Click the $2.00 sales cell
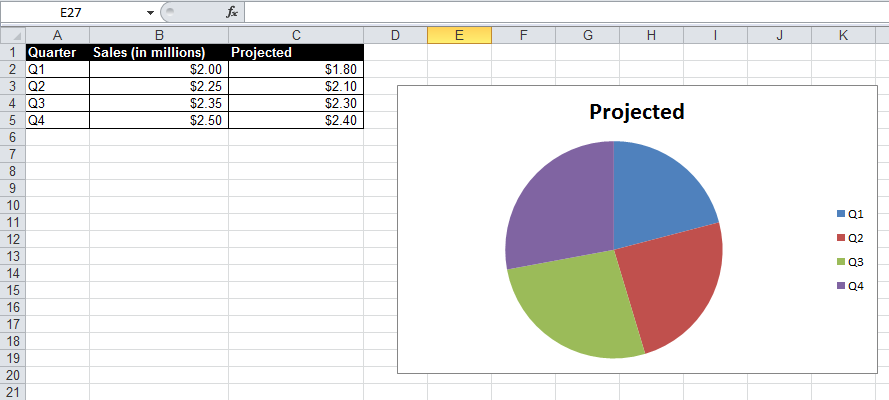 point(159,69)
